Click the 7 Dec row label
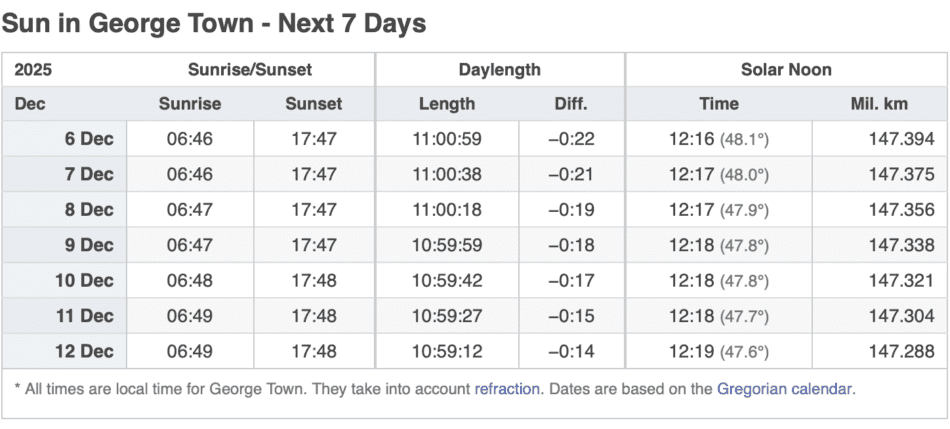Image resolution: width=950 pixels, height=429 pixels. pyautogui.click(x=89, y=175)
